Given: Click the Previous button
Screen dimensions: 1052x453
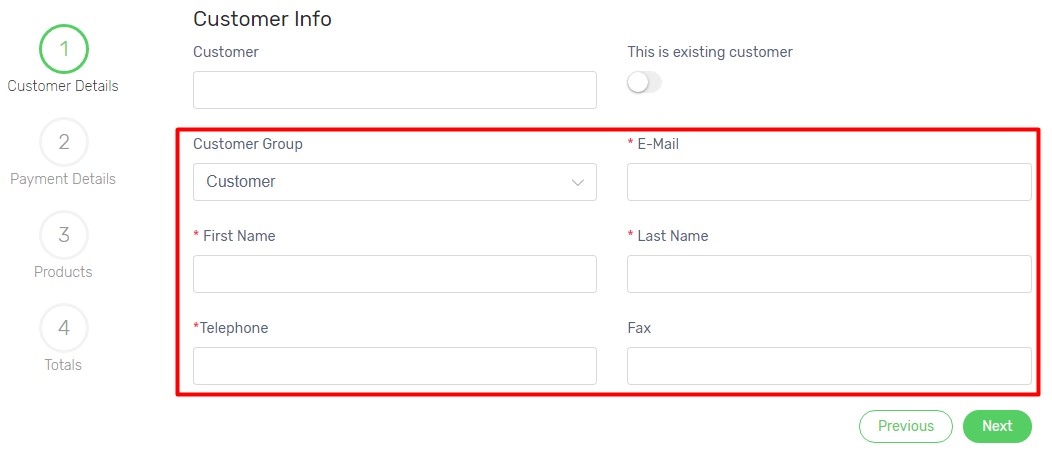Looking at the screenshot, I should pos(906,426).
